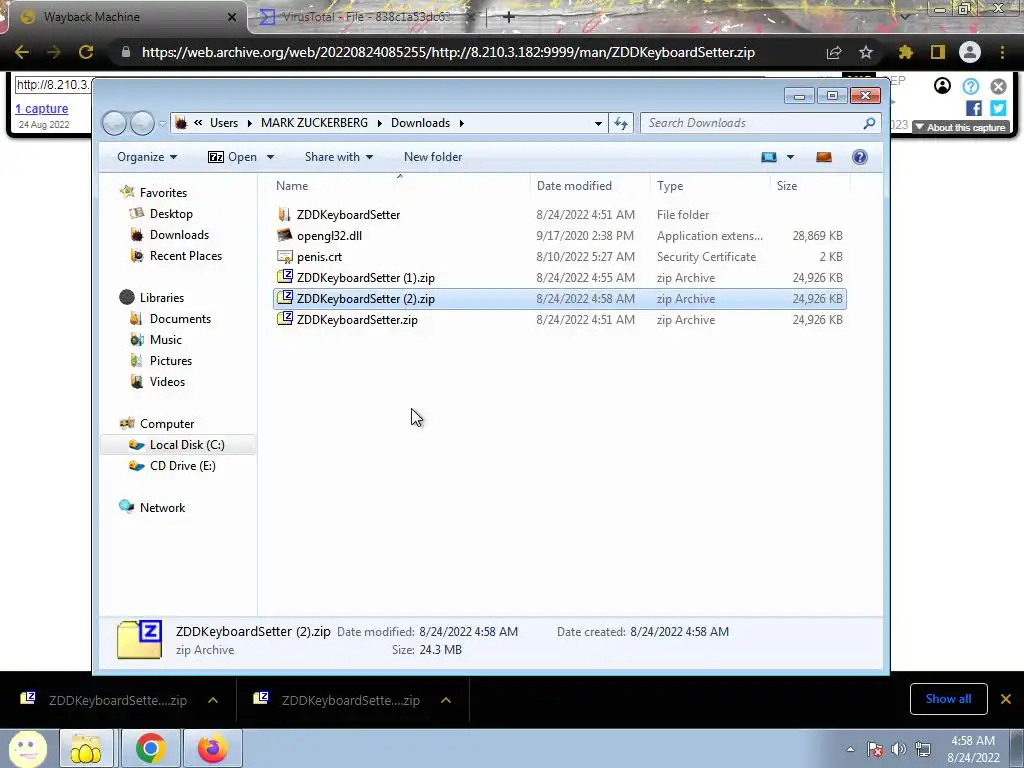Close the Chrome downloads bar
This screenshot has width=1024, height=768.
tap(1006, 699)
